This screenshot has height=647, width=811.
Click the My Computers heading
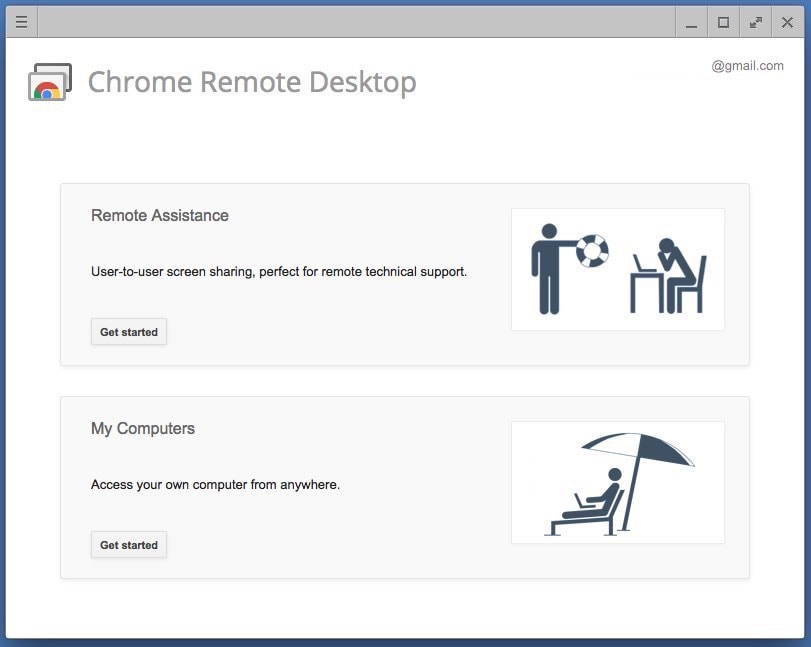click(144, 428)
